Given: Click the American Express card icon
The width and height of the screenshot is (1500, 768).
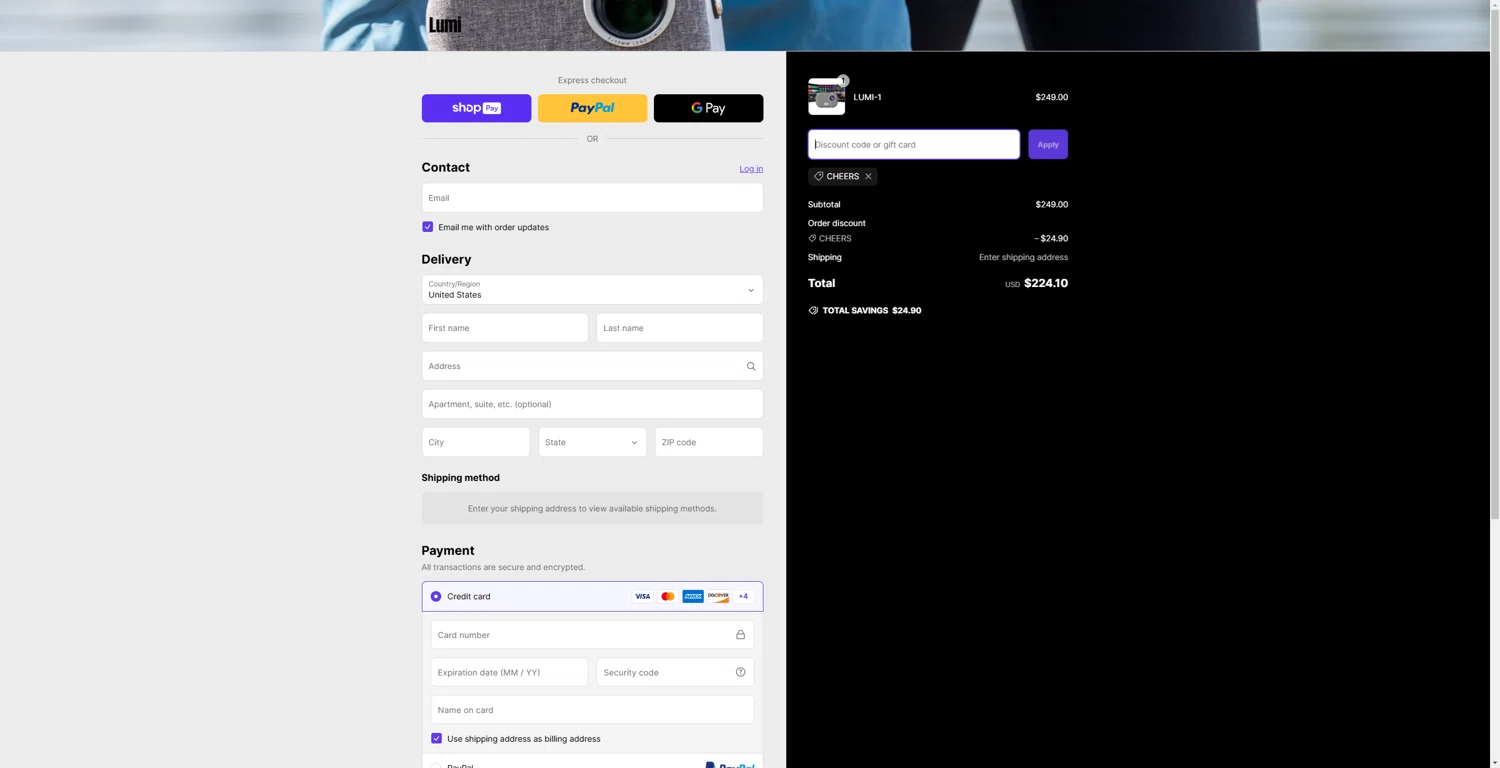Looking at the screenshot, I should (x=693, y=596).
